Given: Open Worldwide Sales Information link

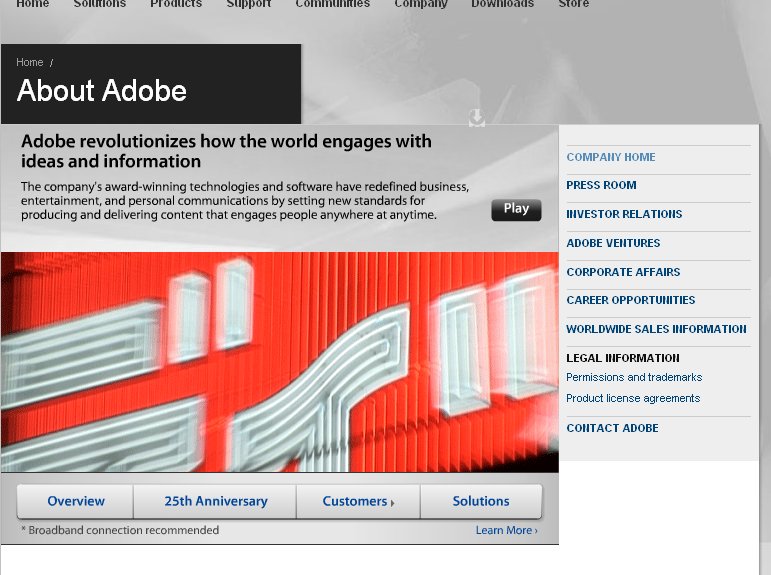Looking at the screenshot, I should tap(656, 329).
